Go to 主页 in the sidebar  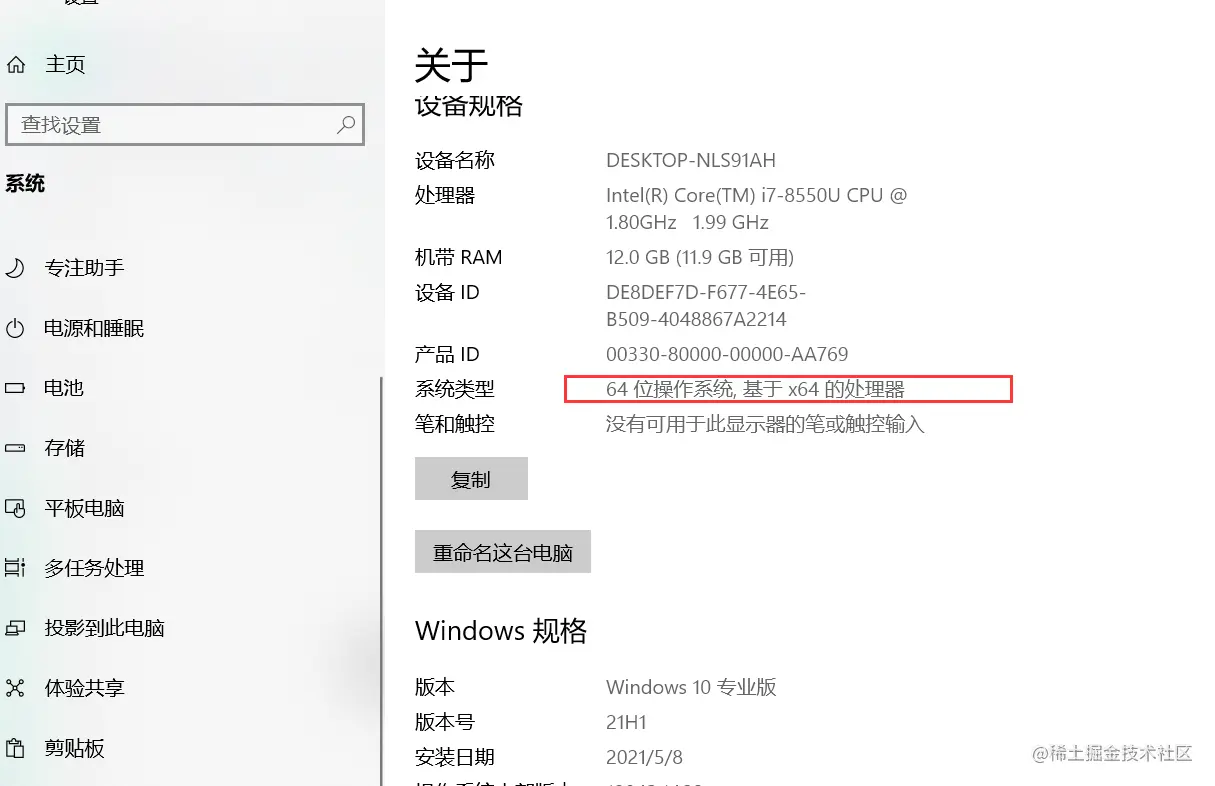tap(65, 65)
